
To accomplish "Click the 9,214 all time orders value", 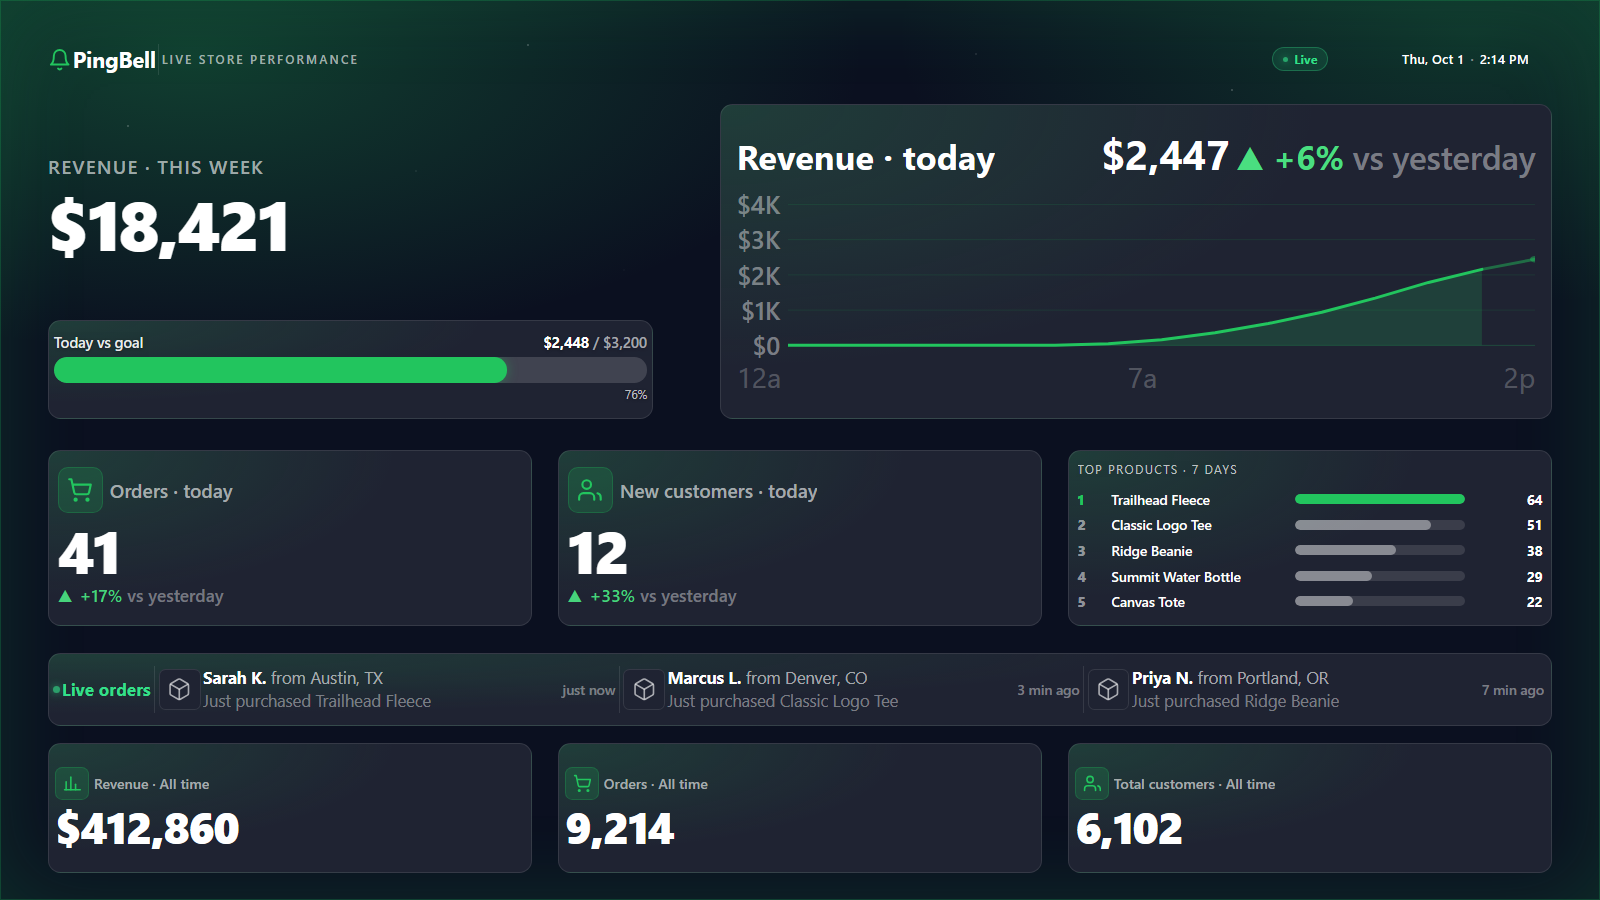I will (x=620, y=829).
